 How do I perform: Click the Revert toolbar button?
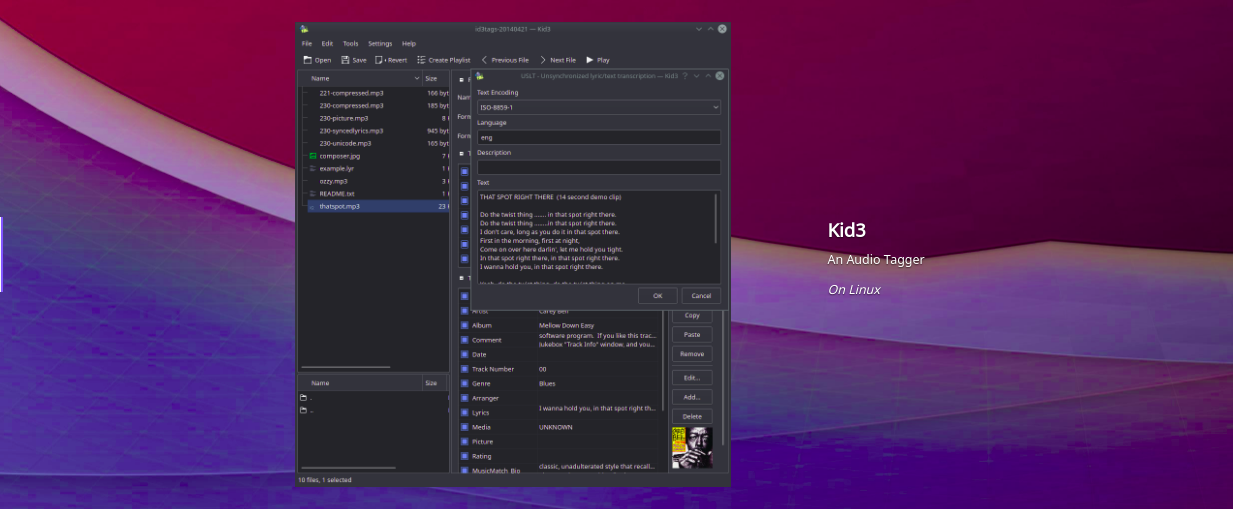tap(391, 60)
